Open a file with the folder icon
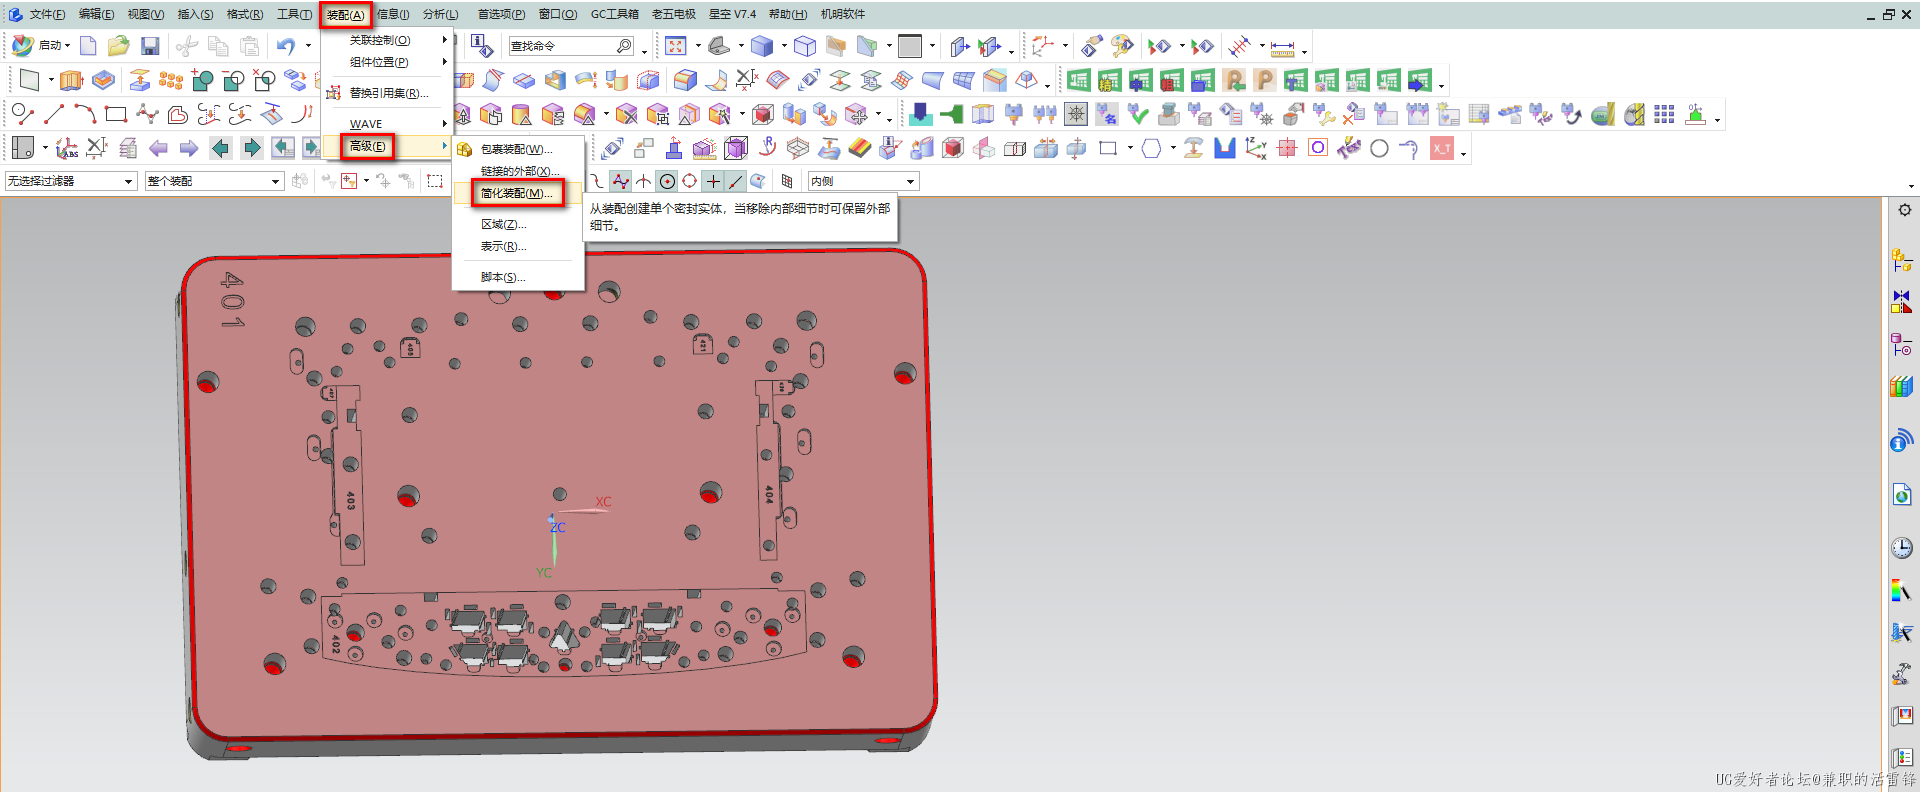Screen dimensions: 1920x792 pos(118,46)
